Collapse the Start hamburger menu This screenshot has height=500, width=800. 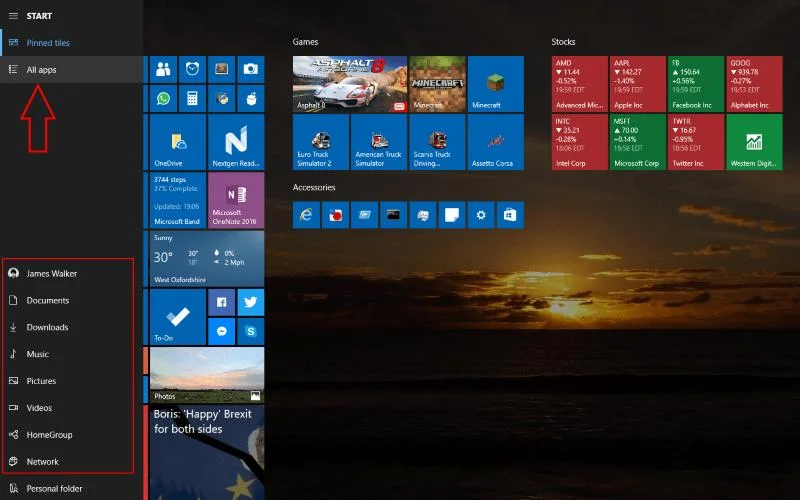[14, 16]
